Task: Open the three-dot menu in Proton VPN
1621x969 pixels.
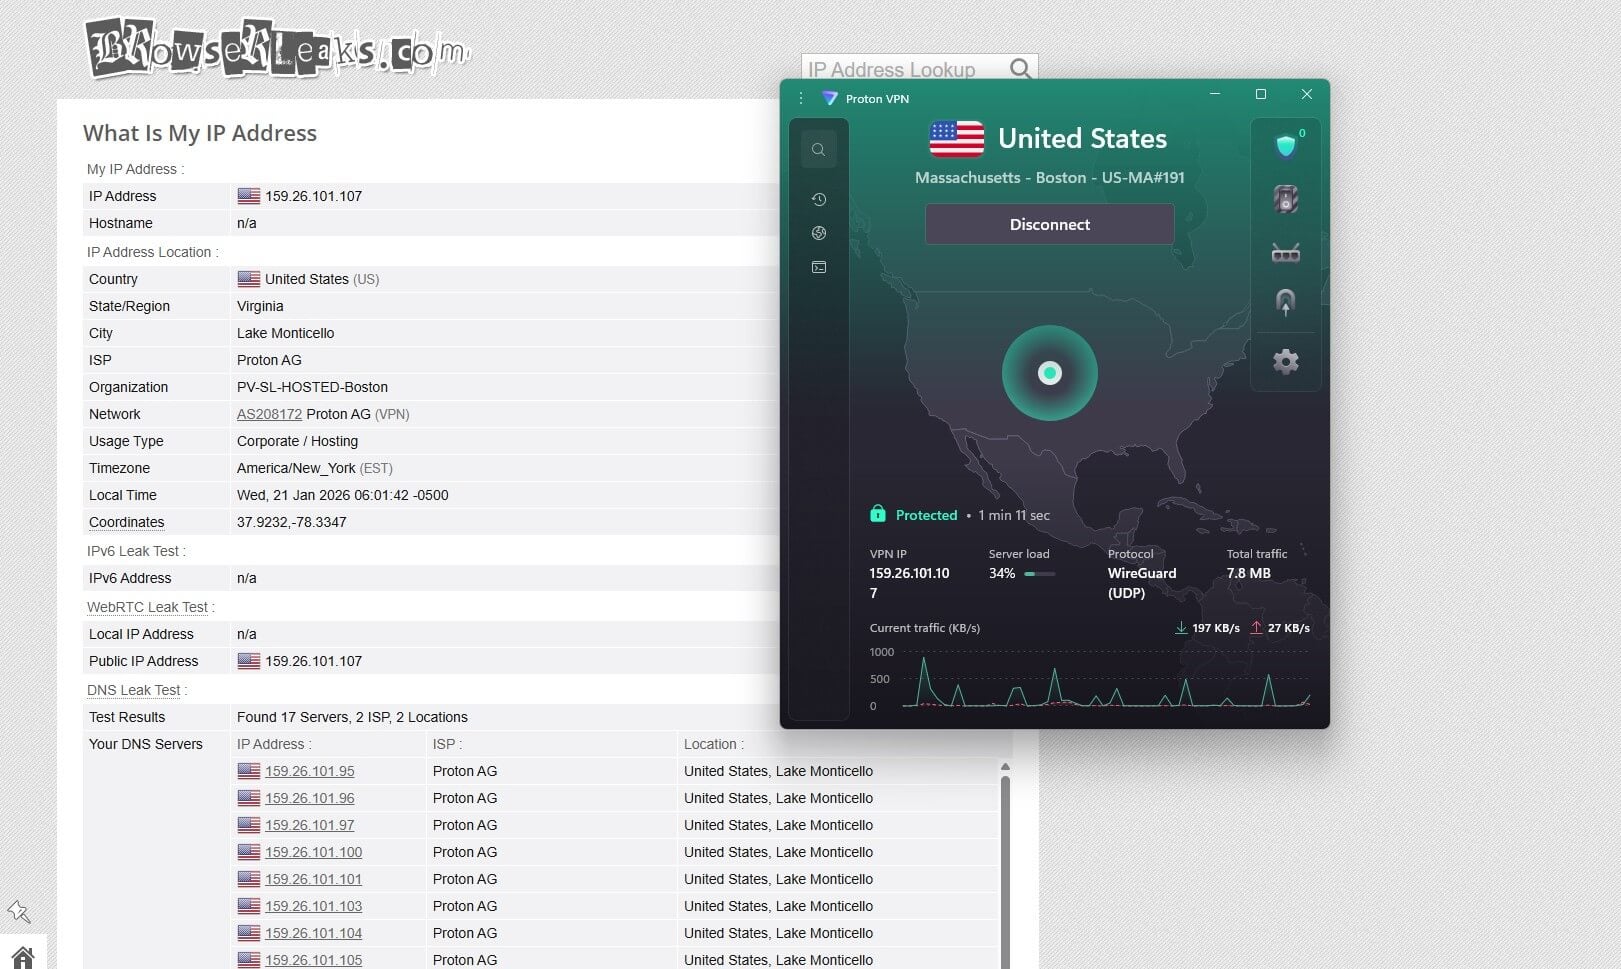Action: click(x=800, y=98)
